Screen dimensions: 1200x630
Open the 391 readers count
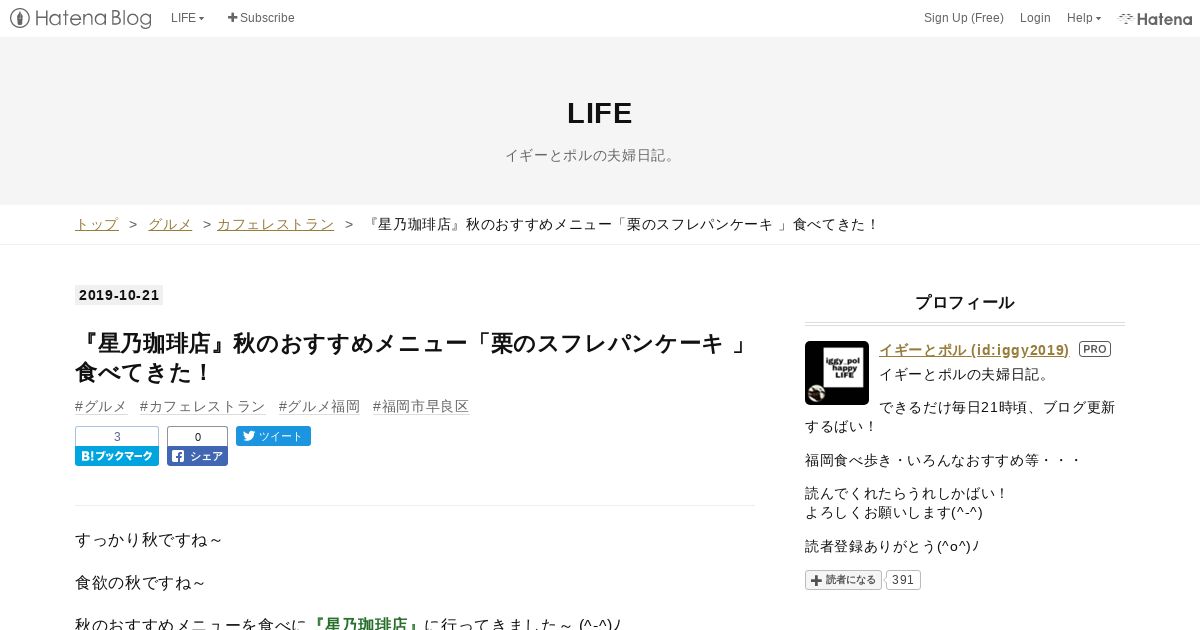[903, 580]
